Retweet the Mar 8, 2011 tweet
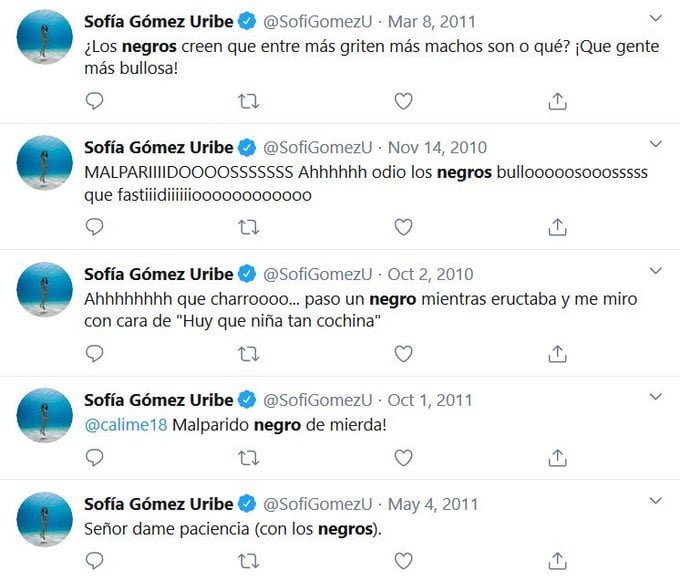 (x=249, y=101)
